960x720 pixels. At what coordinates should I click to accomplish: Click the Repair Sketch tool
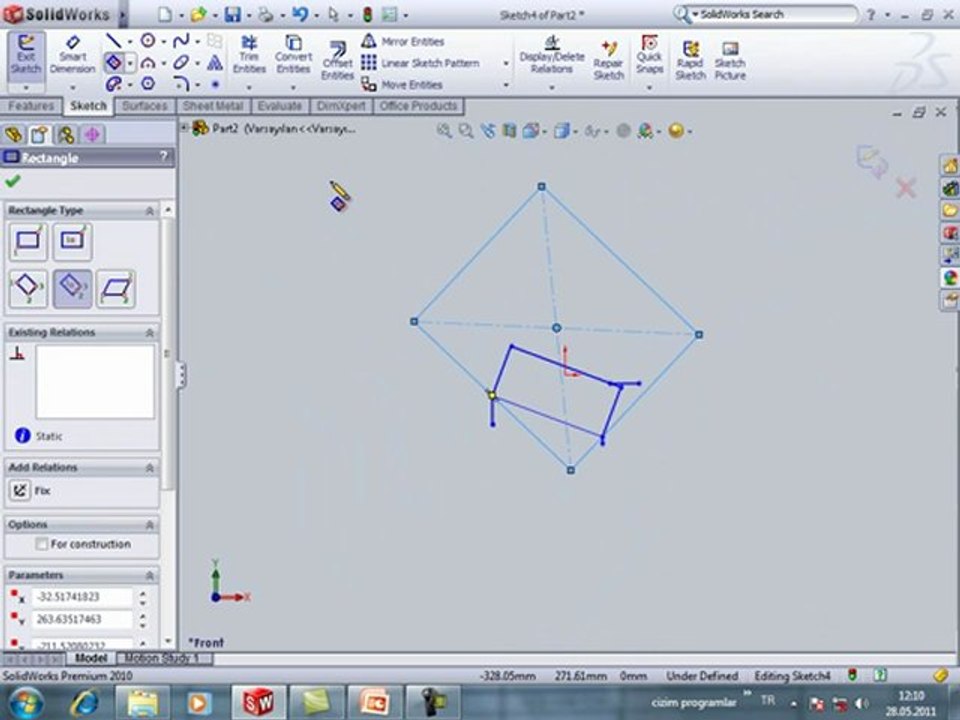609,61
